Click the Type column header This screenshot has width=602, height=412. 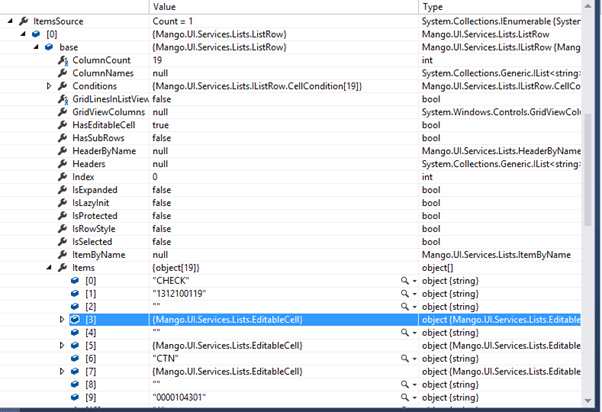[500, 7]
